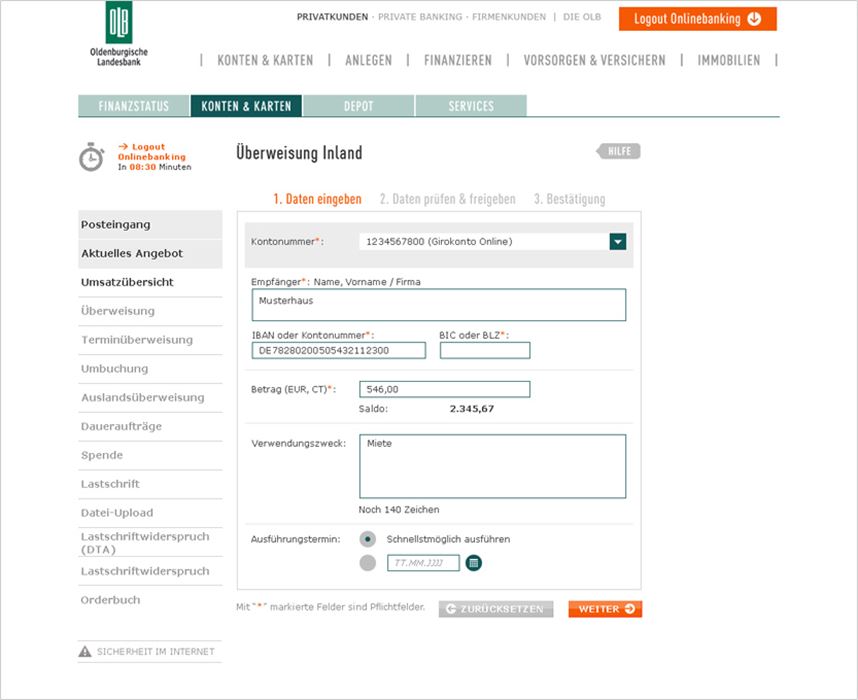This screenshot has width=858, height=700.
Task: Click the warning triangle security icon
Action: pos(85,651)
